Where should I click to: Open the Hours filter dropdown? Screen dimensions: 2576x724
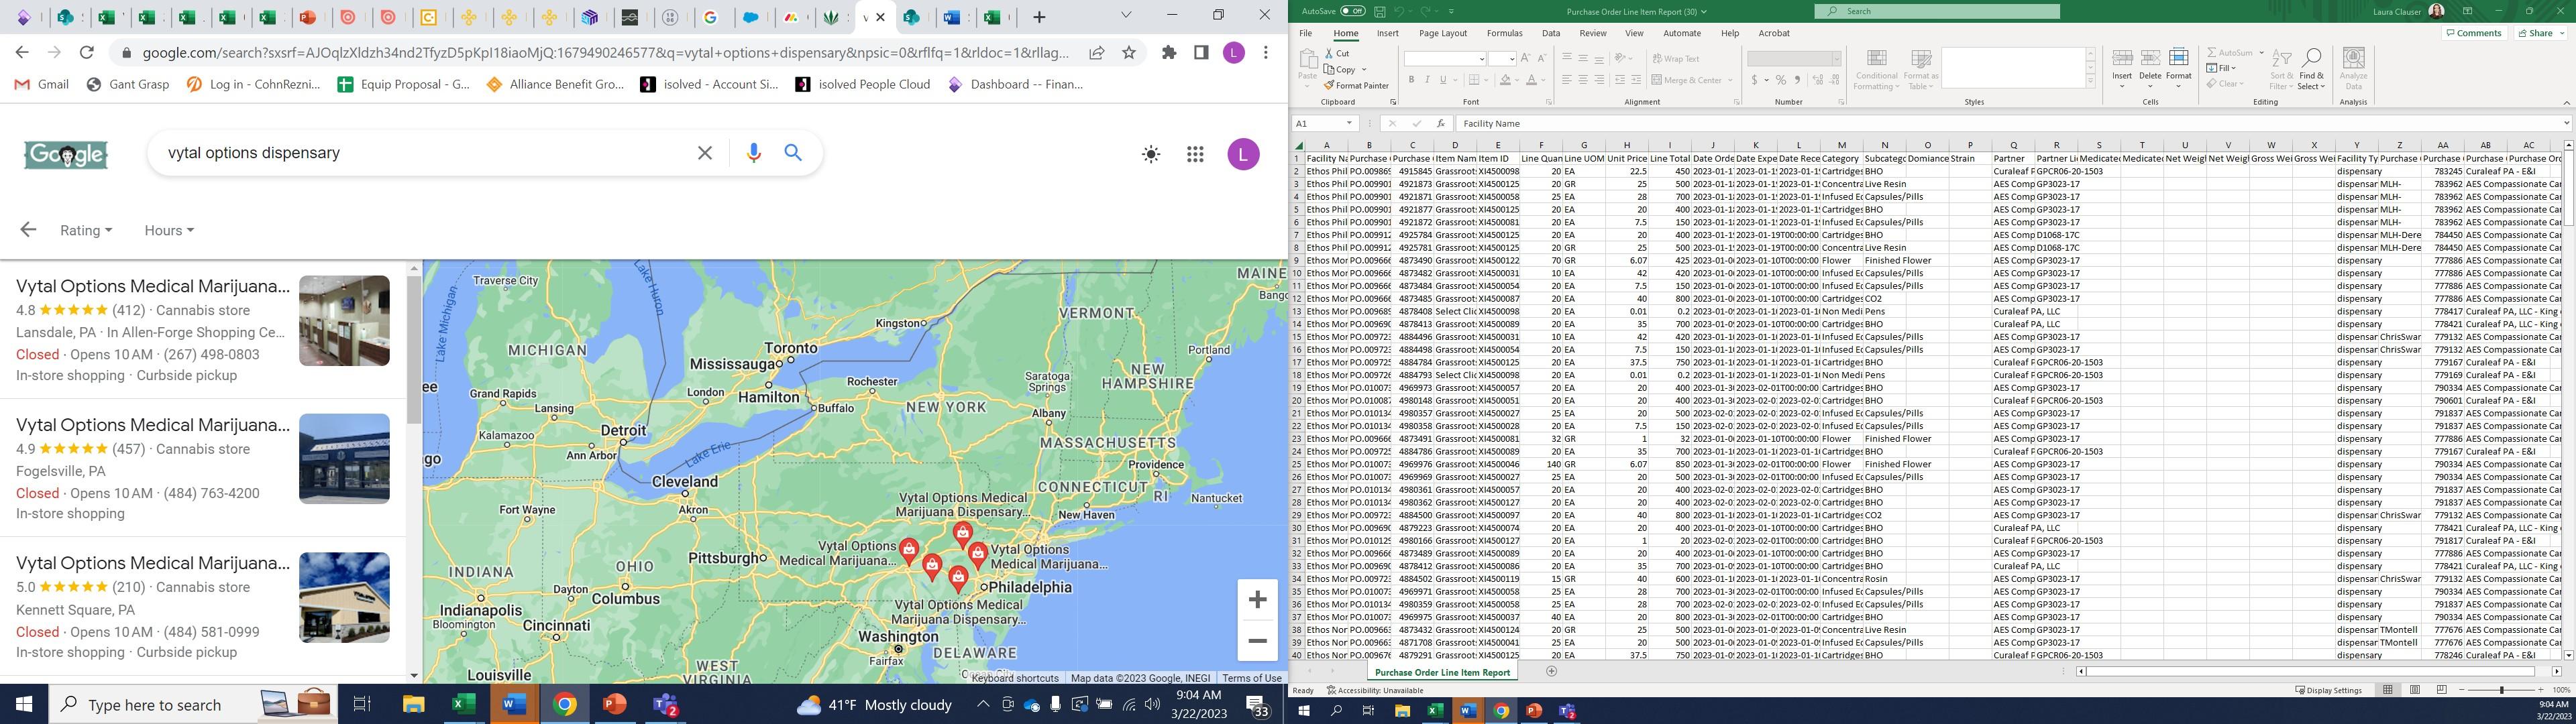[x=168, y=230]
